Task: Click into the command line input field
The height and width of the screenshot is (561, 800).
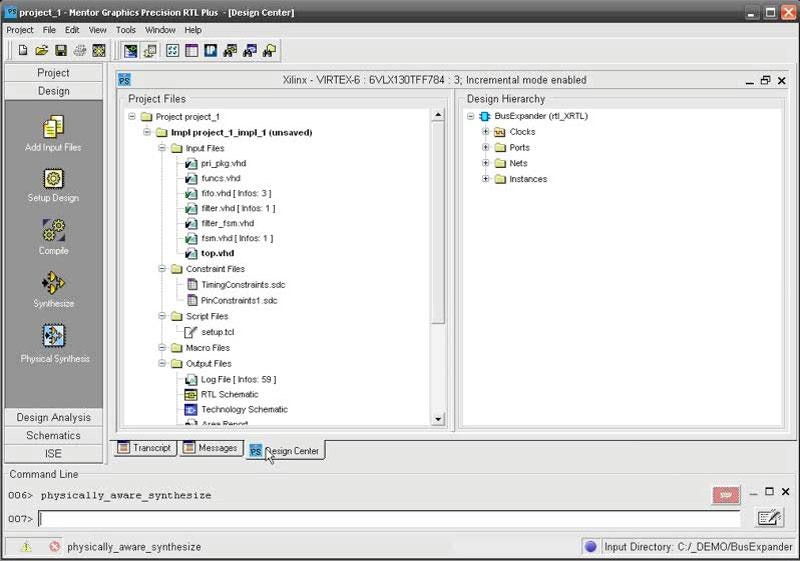Action: (x=389, y=519)
